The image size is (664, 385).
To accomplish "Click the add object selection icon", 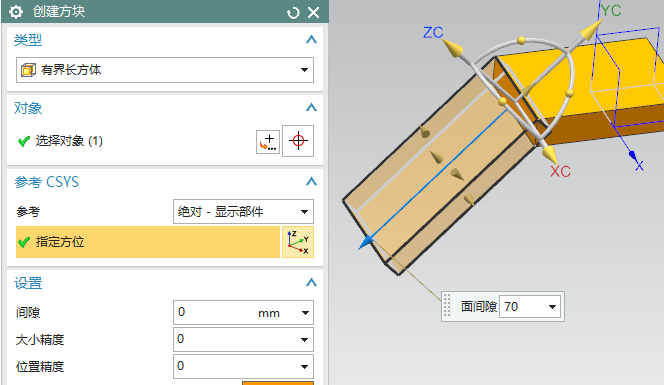I will (268, 141).
